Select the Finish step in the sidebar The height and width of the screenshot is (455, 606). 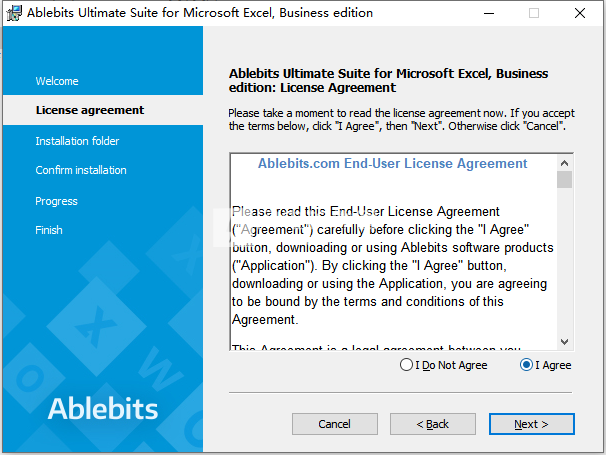49,230
